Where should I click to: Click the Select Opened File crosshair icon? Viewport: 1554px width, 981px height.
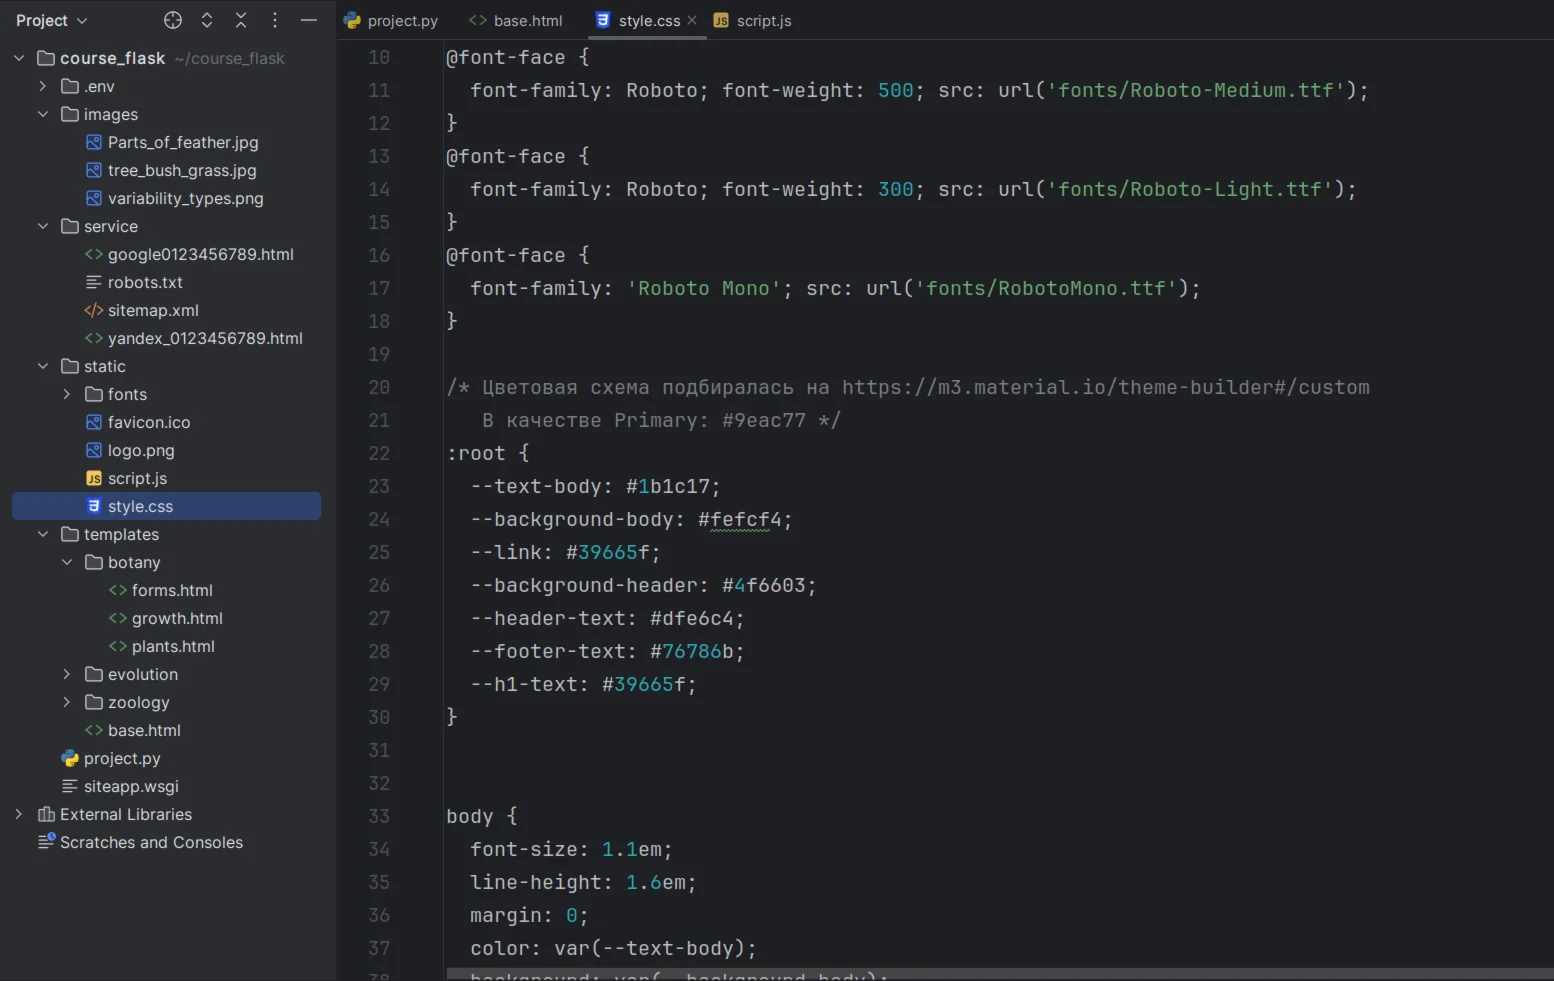[173, 20]
